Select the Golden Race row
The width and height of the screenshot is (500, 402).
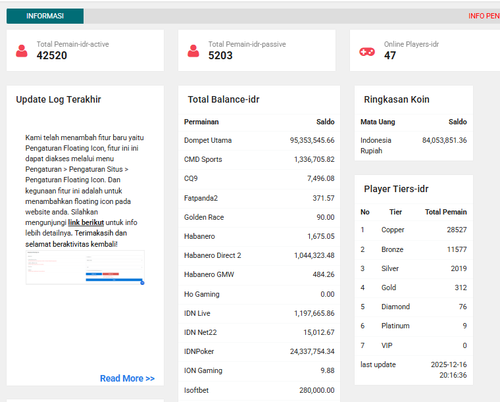259,217
